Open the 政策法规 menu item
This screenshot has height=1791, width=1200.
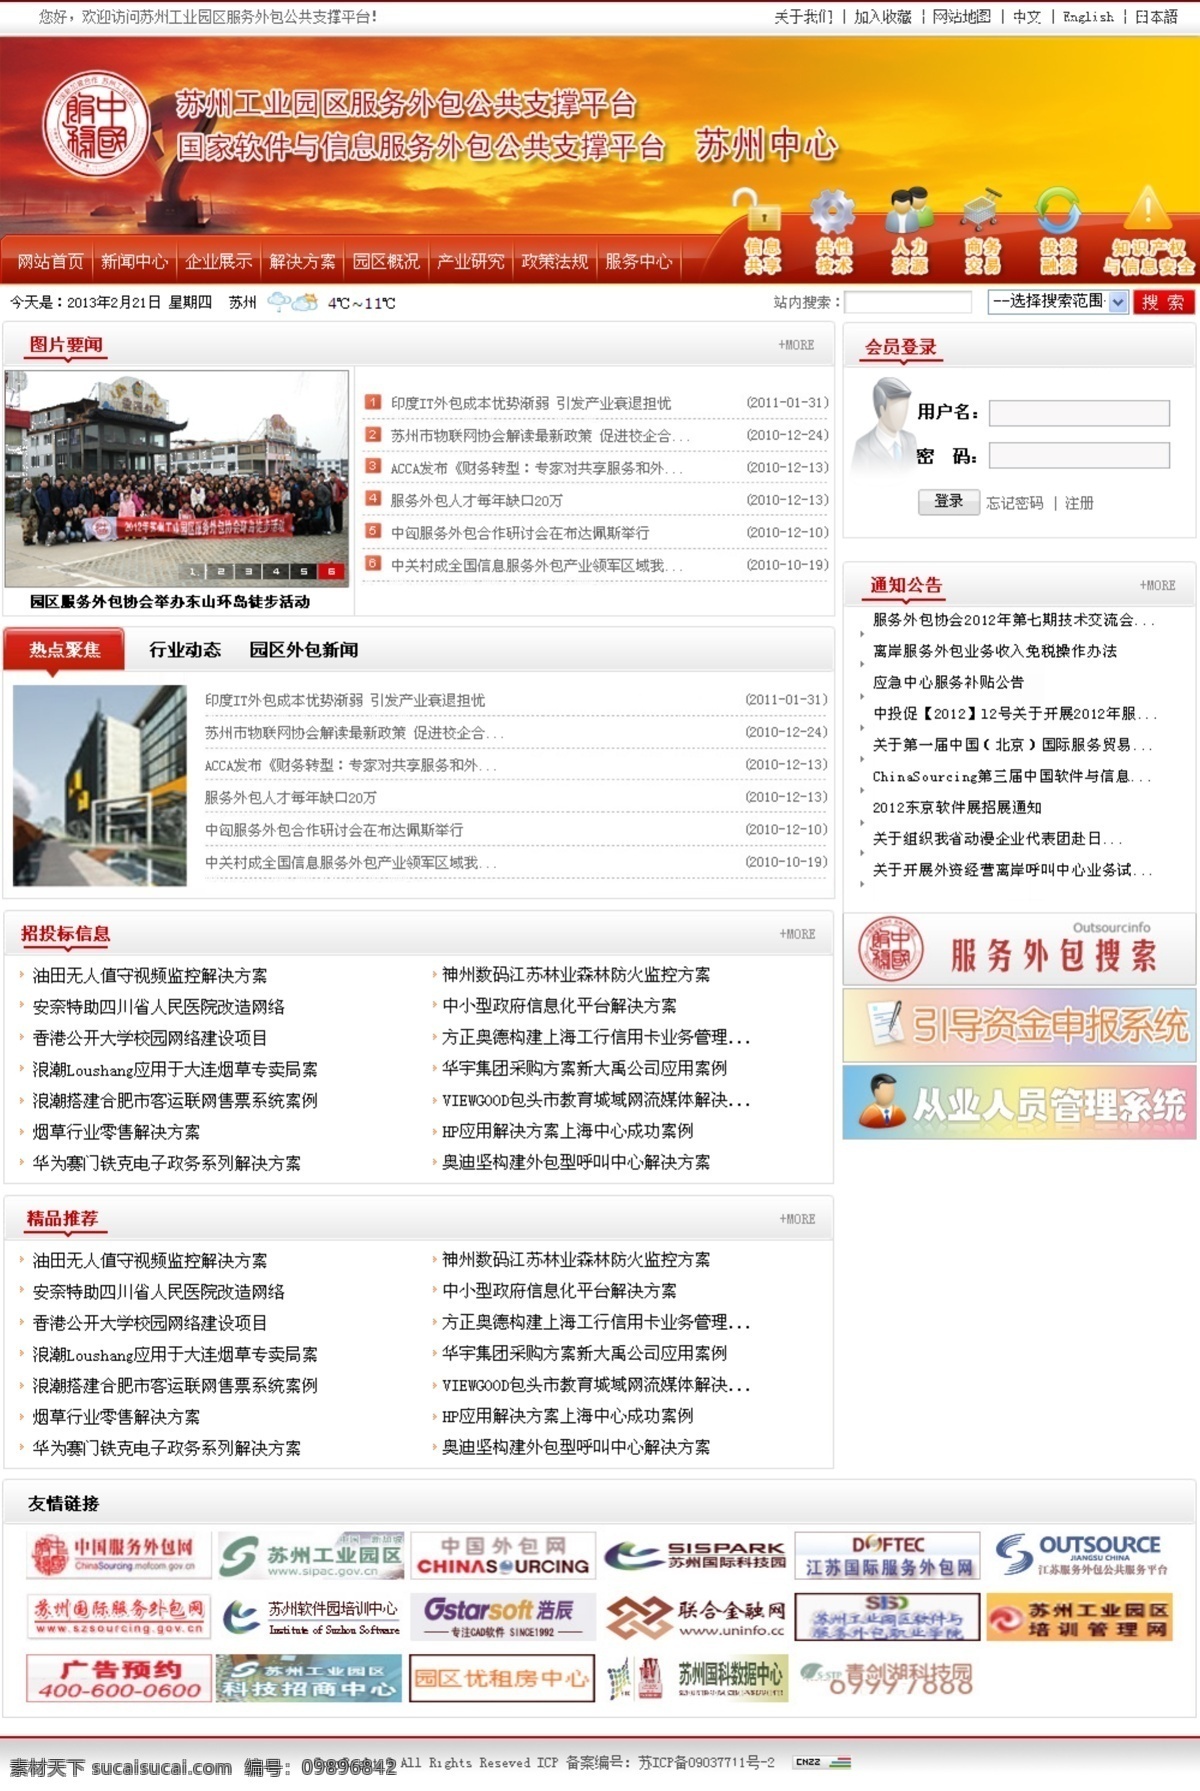tap(554, 261)
